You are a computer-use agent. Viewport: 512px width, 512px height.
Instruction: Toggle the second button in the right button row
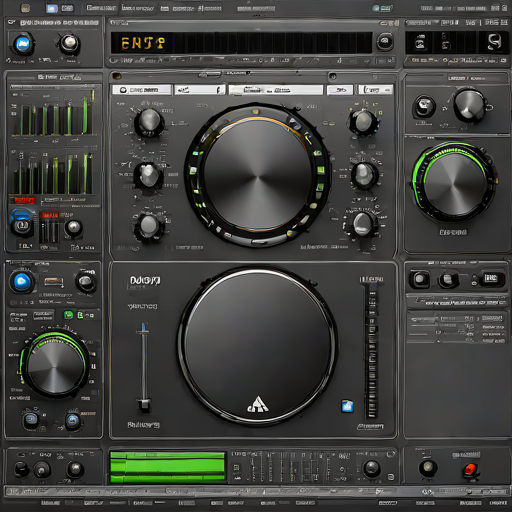(448, 279)
